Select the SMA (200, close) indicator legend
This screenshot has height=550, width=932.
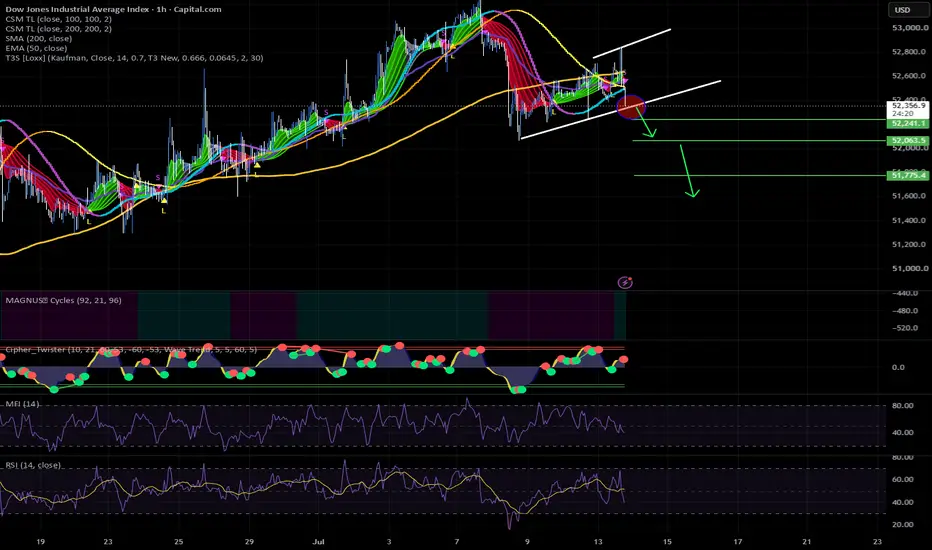[x=39, y=39]
